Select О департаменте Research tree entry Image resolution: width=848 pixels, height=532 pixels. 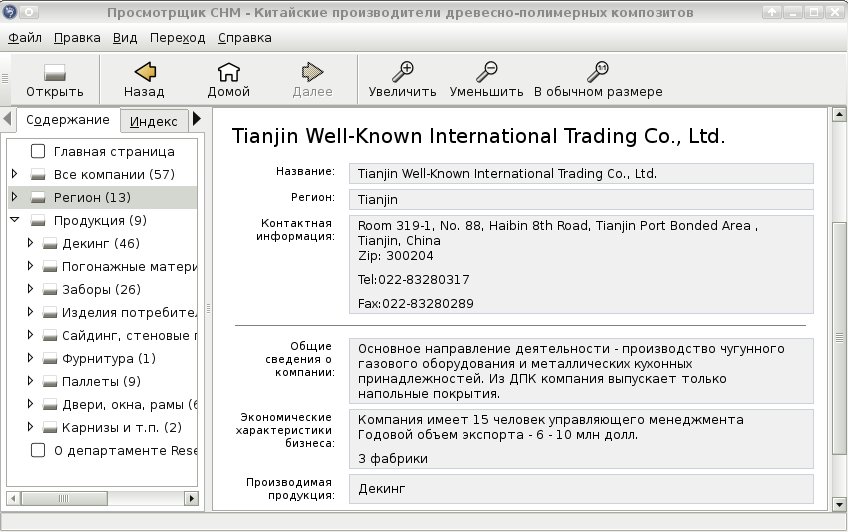coord(125,451)
